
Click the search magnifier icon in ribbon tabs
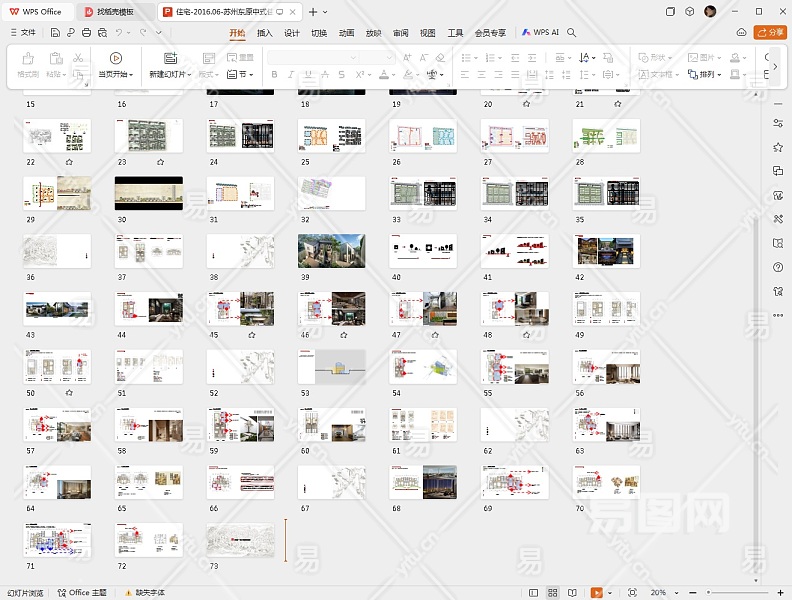(572, 33)
